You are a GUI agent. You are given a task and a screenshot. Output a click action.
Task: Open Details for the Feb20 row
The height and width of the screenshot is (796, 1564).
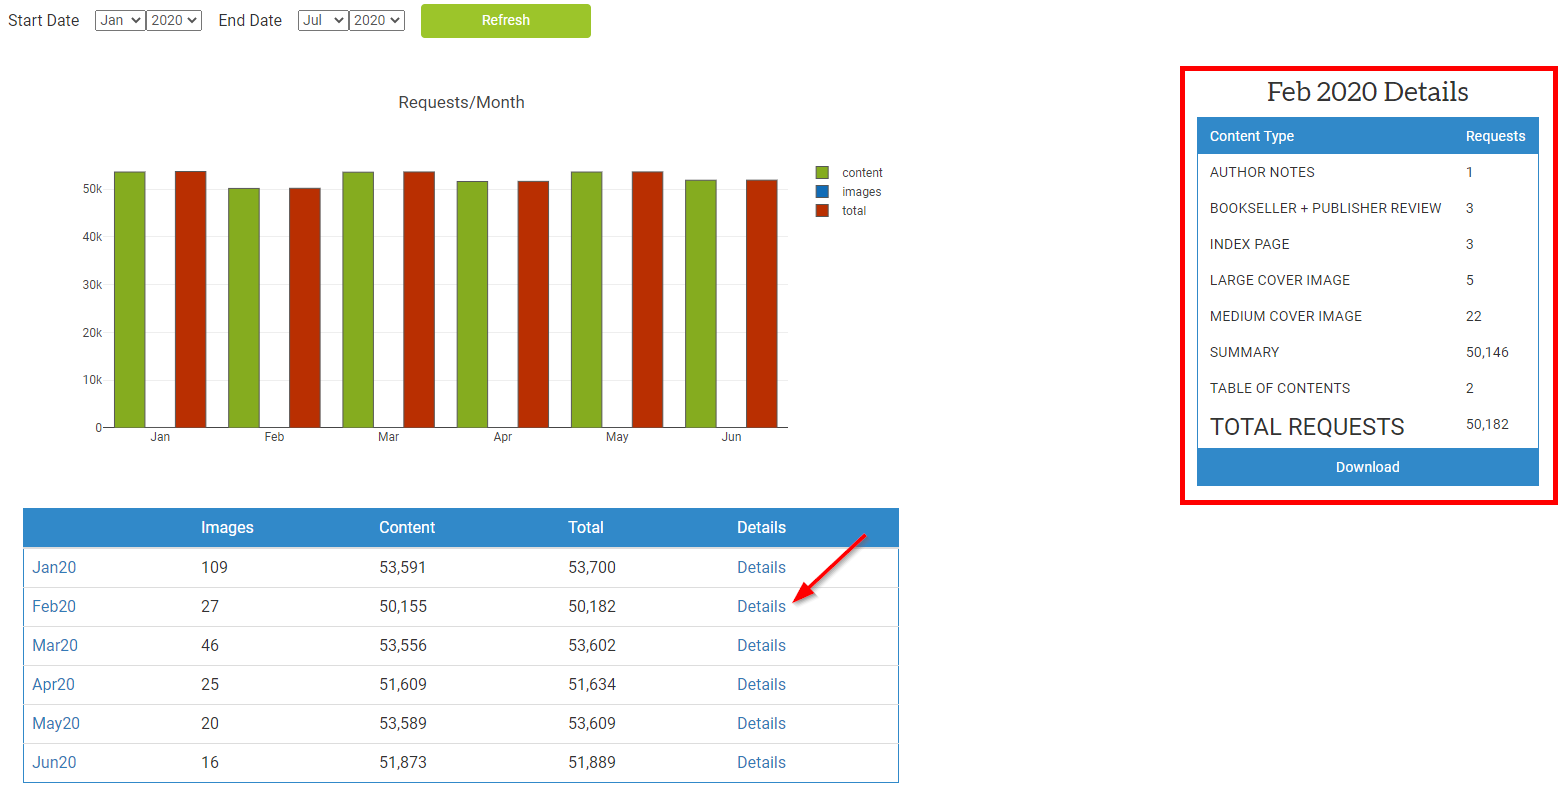(761, 606)
